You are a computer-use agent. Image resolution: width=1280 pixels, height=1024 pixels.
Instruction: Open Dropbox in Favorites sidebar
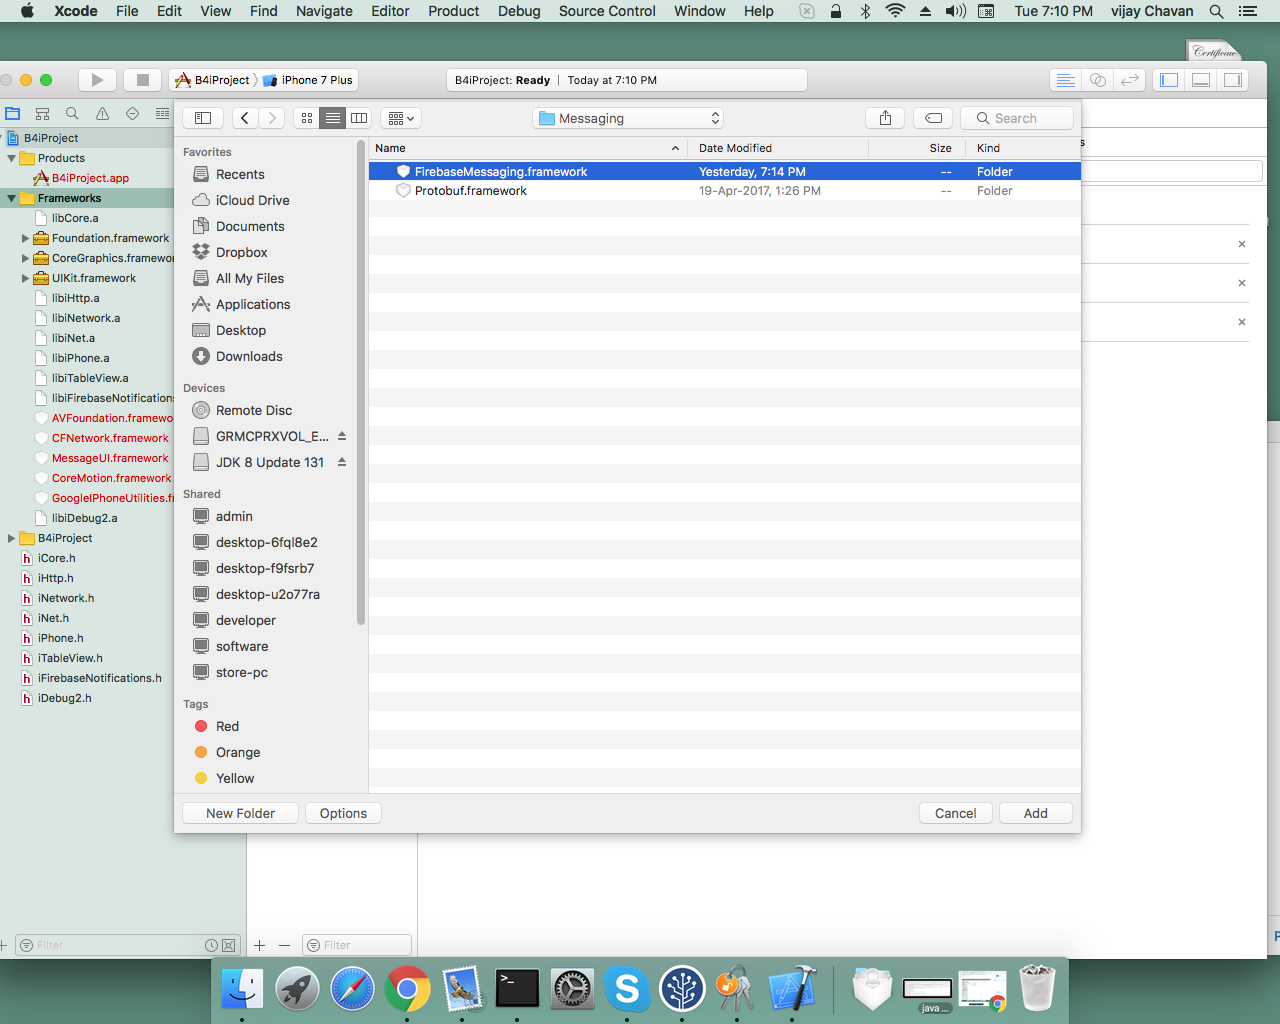click(x=241, y=252)
